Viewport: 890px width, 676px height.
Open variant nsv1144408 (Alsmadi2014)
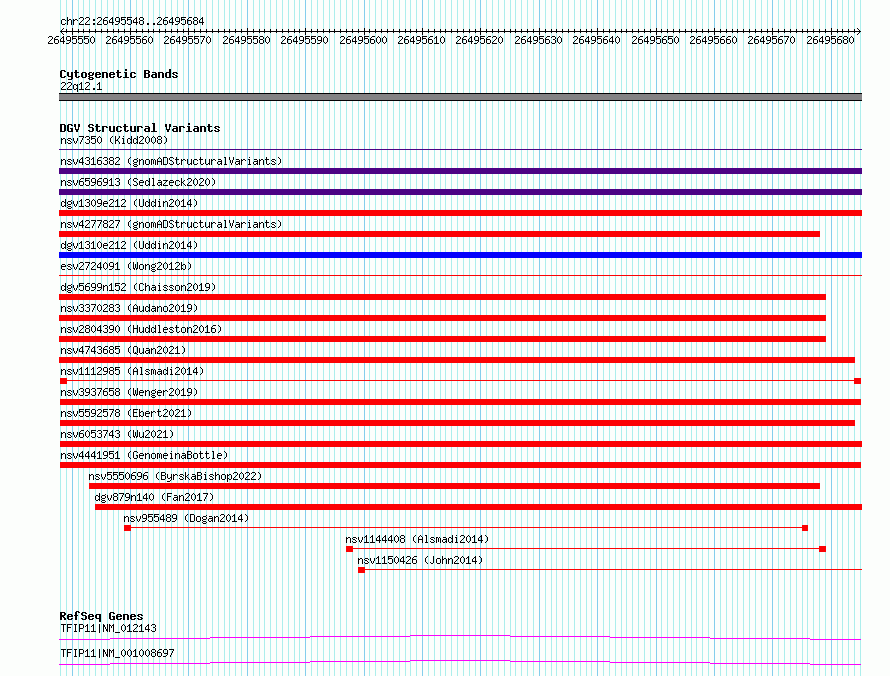tap(417, 539)
